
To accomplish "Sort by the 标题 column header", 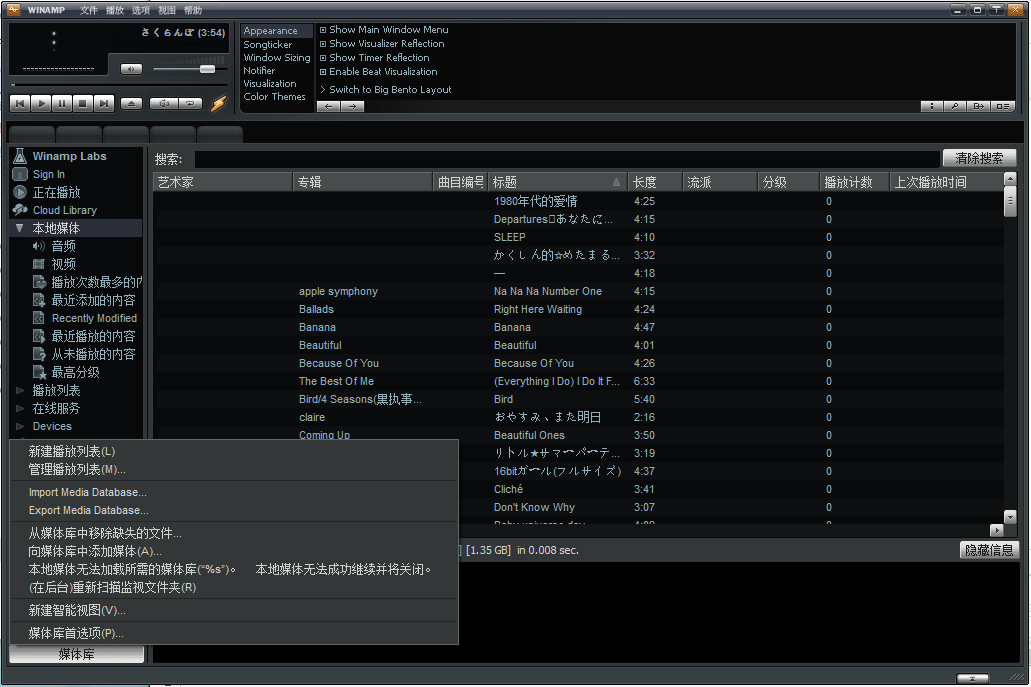I will [558, 182].
